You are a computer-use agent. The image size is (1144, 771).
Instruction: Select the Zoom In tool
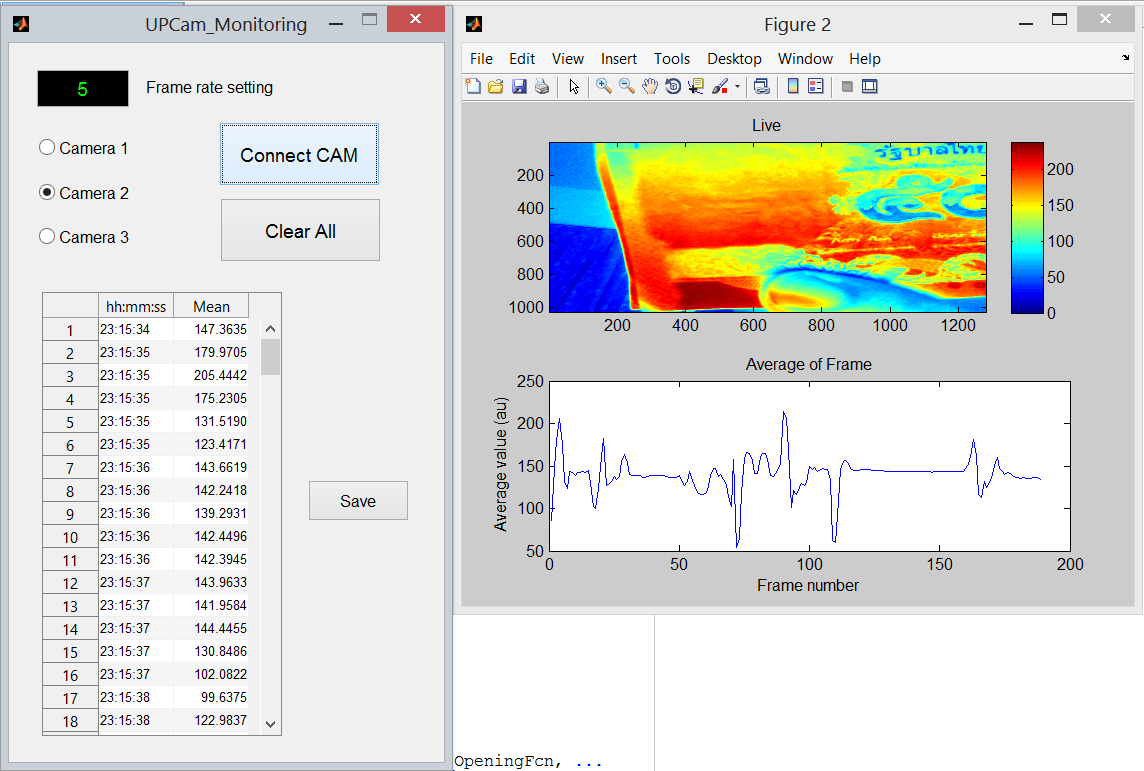pos(603,86)
